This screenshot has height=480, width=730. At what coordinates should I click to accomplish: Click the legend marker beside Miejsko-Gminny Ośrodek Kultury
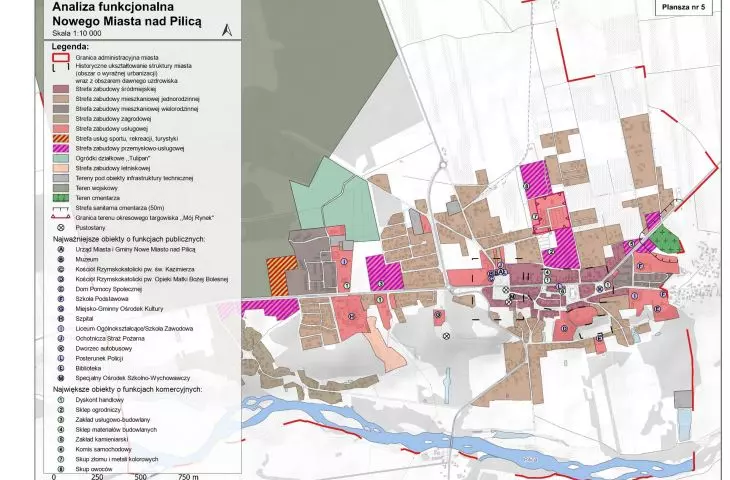61,309
